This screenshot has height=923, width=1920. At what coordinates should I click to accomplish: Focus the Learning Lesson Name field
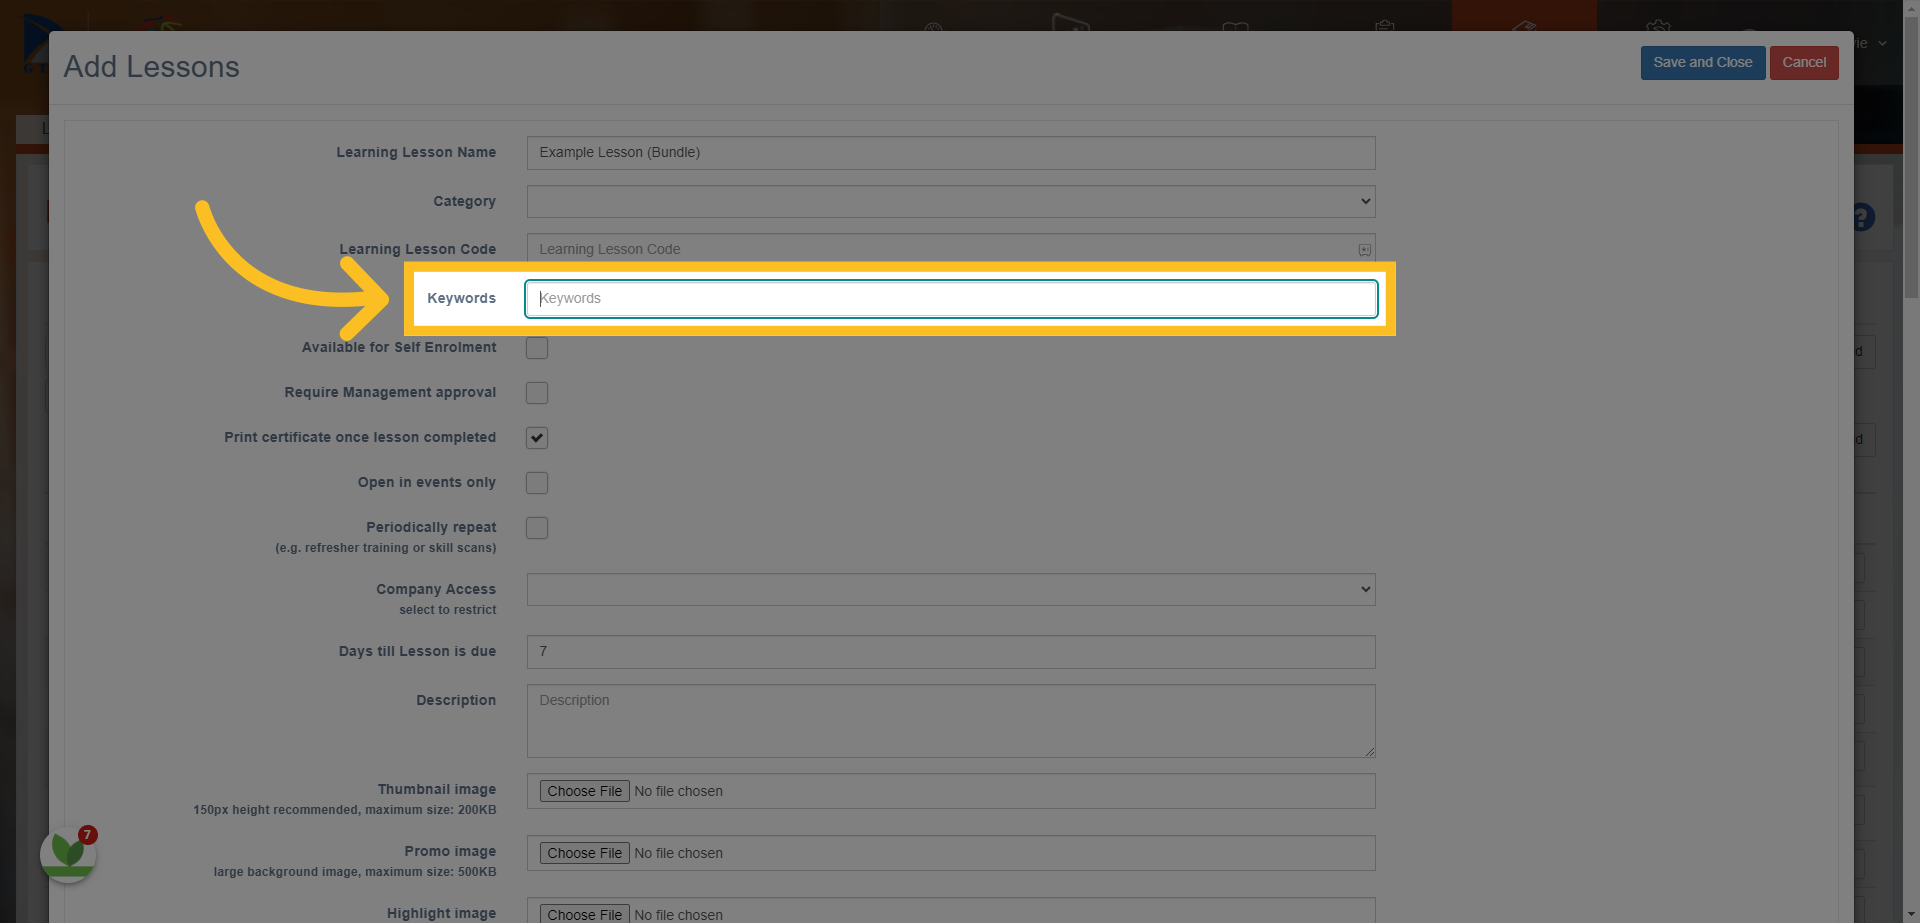(x=951, y=153)
